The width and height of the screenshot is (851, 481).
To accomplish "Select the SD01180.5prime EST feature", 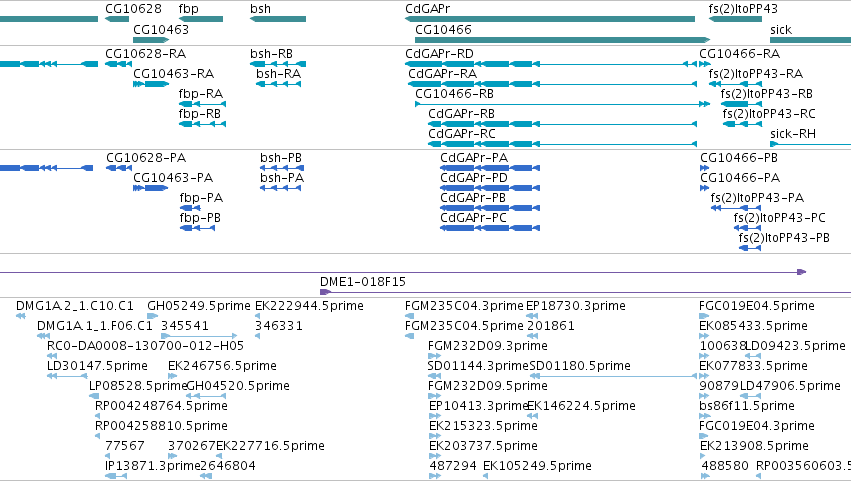I will tap(613, 376).
